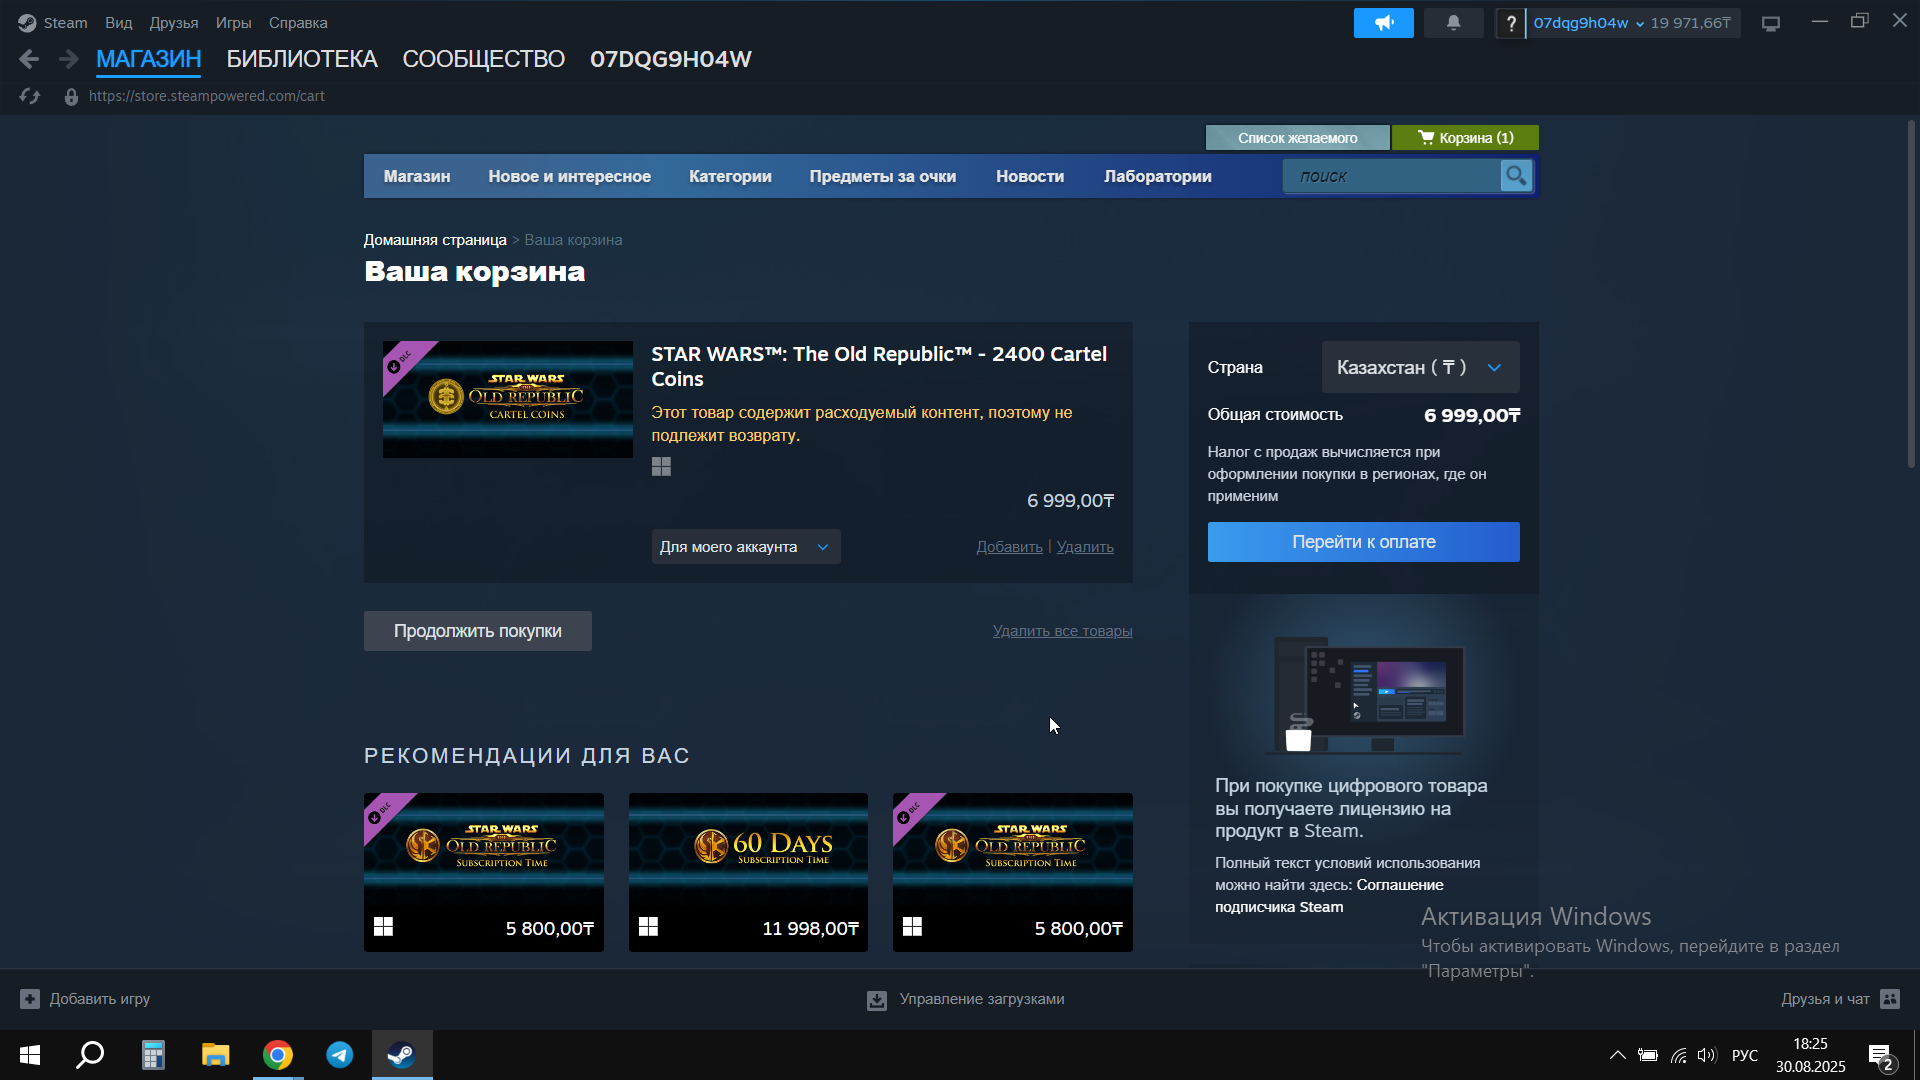Click the РУС input language indicator
Viewport: 1920px width, 1080px height.
tap(1745, 1055)
